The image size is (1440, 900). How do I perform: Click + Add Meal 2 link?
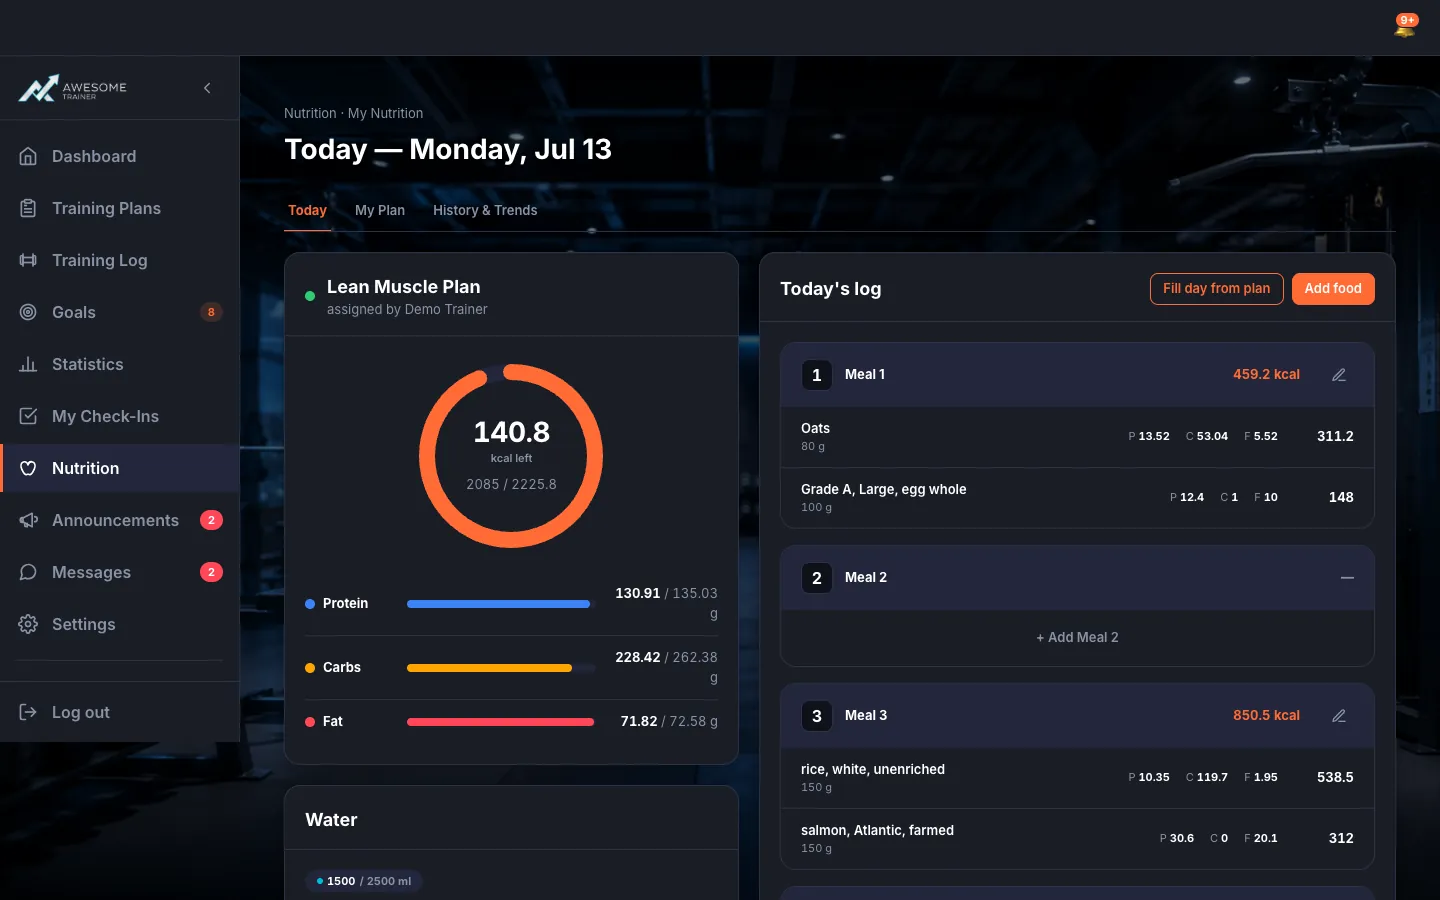click(1077, 637)
